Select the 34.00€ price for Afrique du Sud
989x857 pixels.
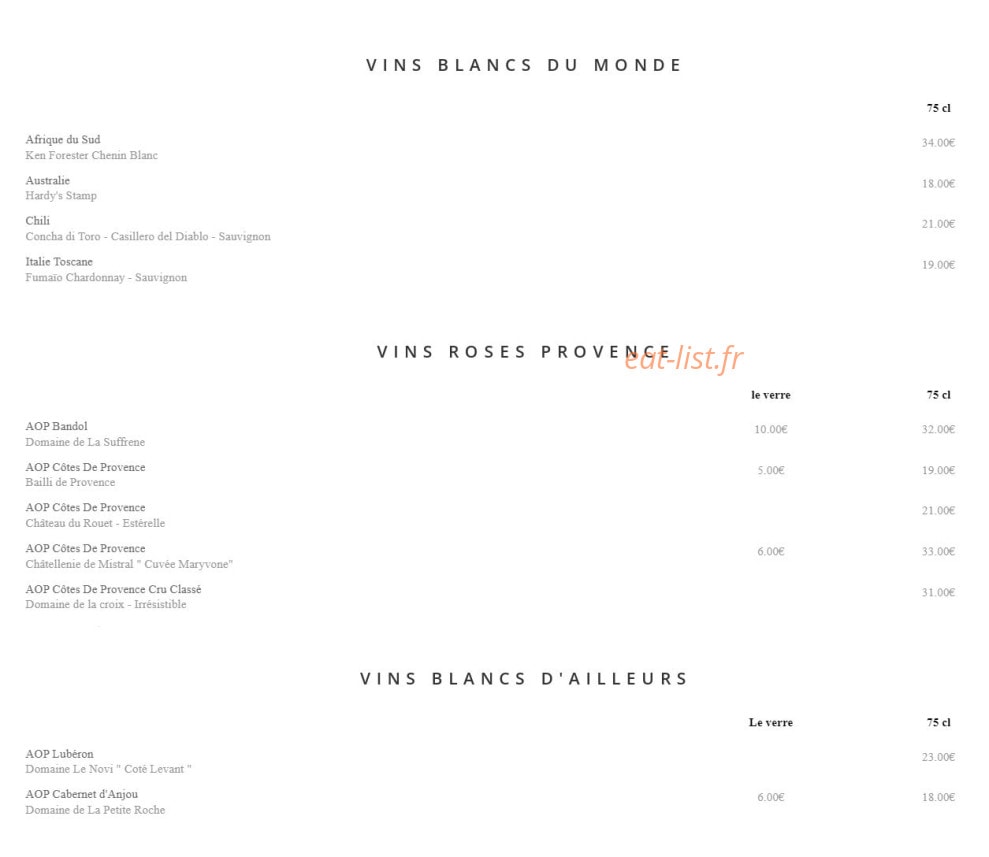pyautogui.click(x=938, y=143)
